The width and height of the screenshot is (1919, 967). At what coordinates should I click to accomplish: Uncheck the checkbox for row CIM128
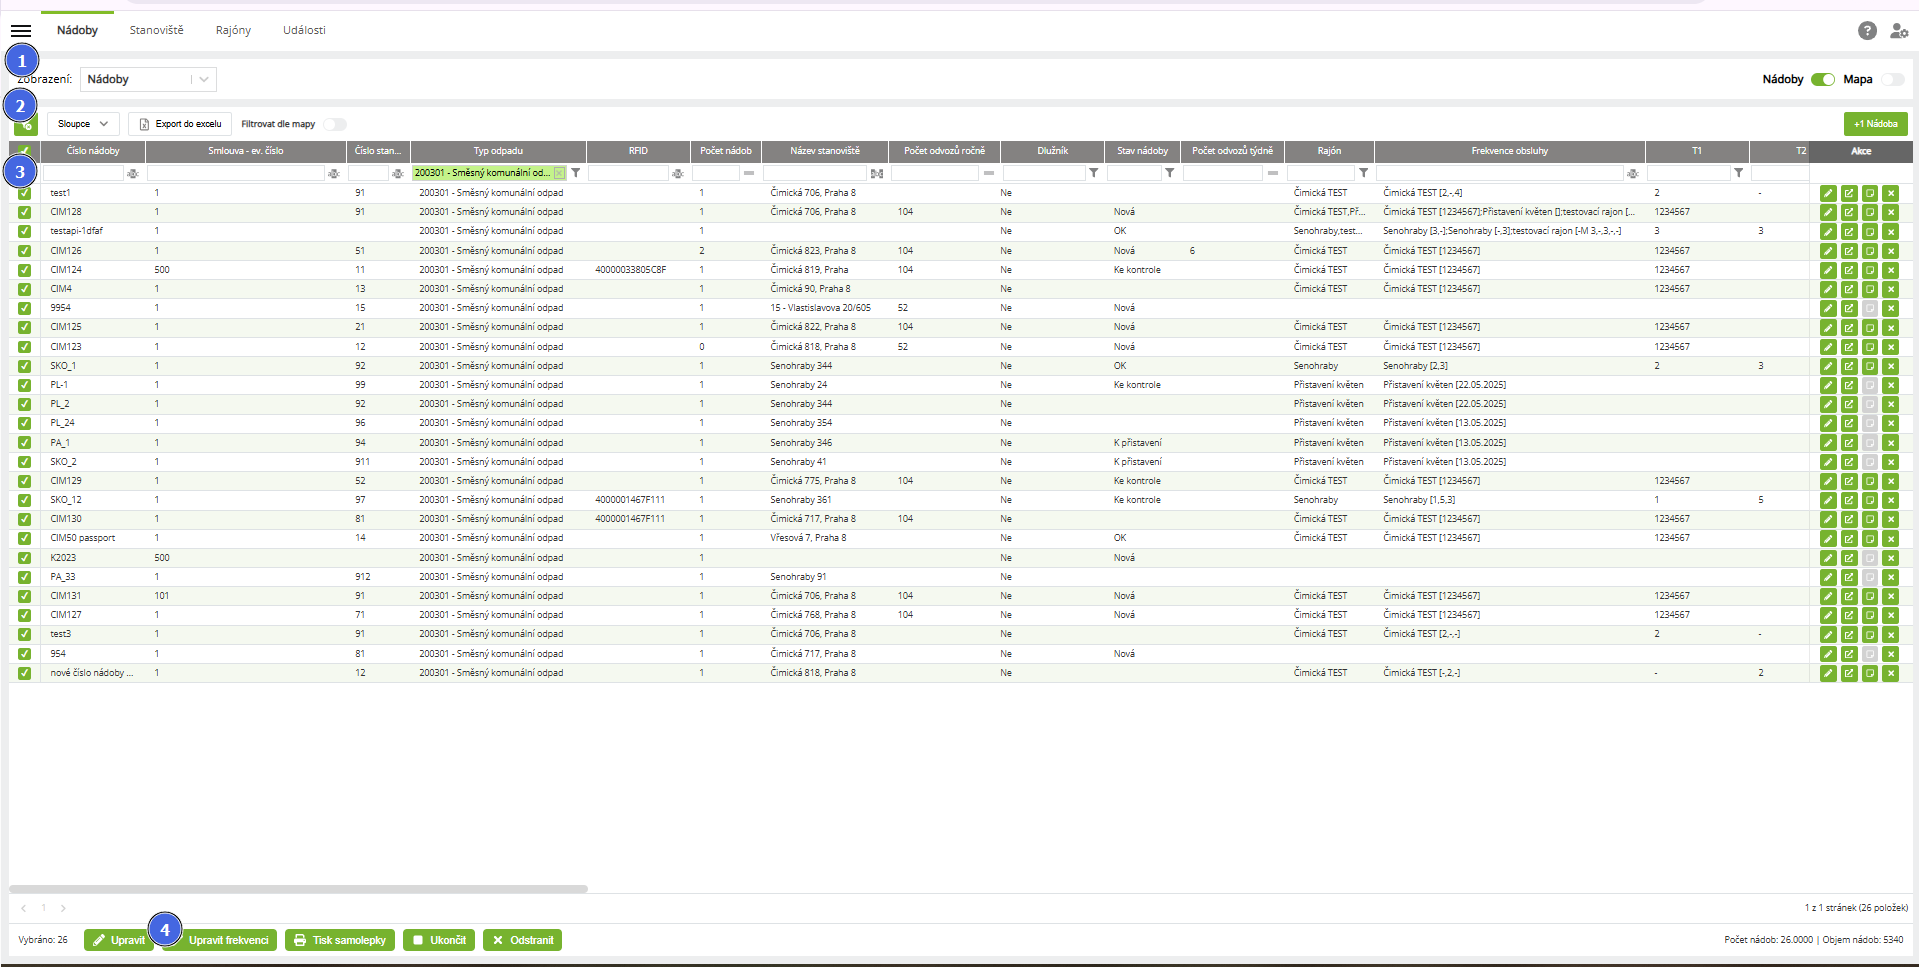pos(24,212)
